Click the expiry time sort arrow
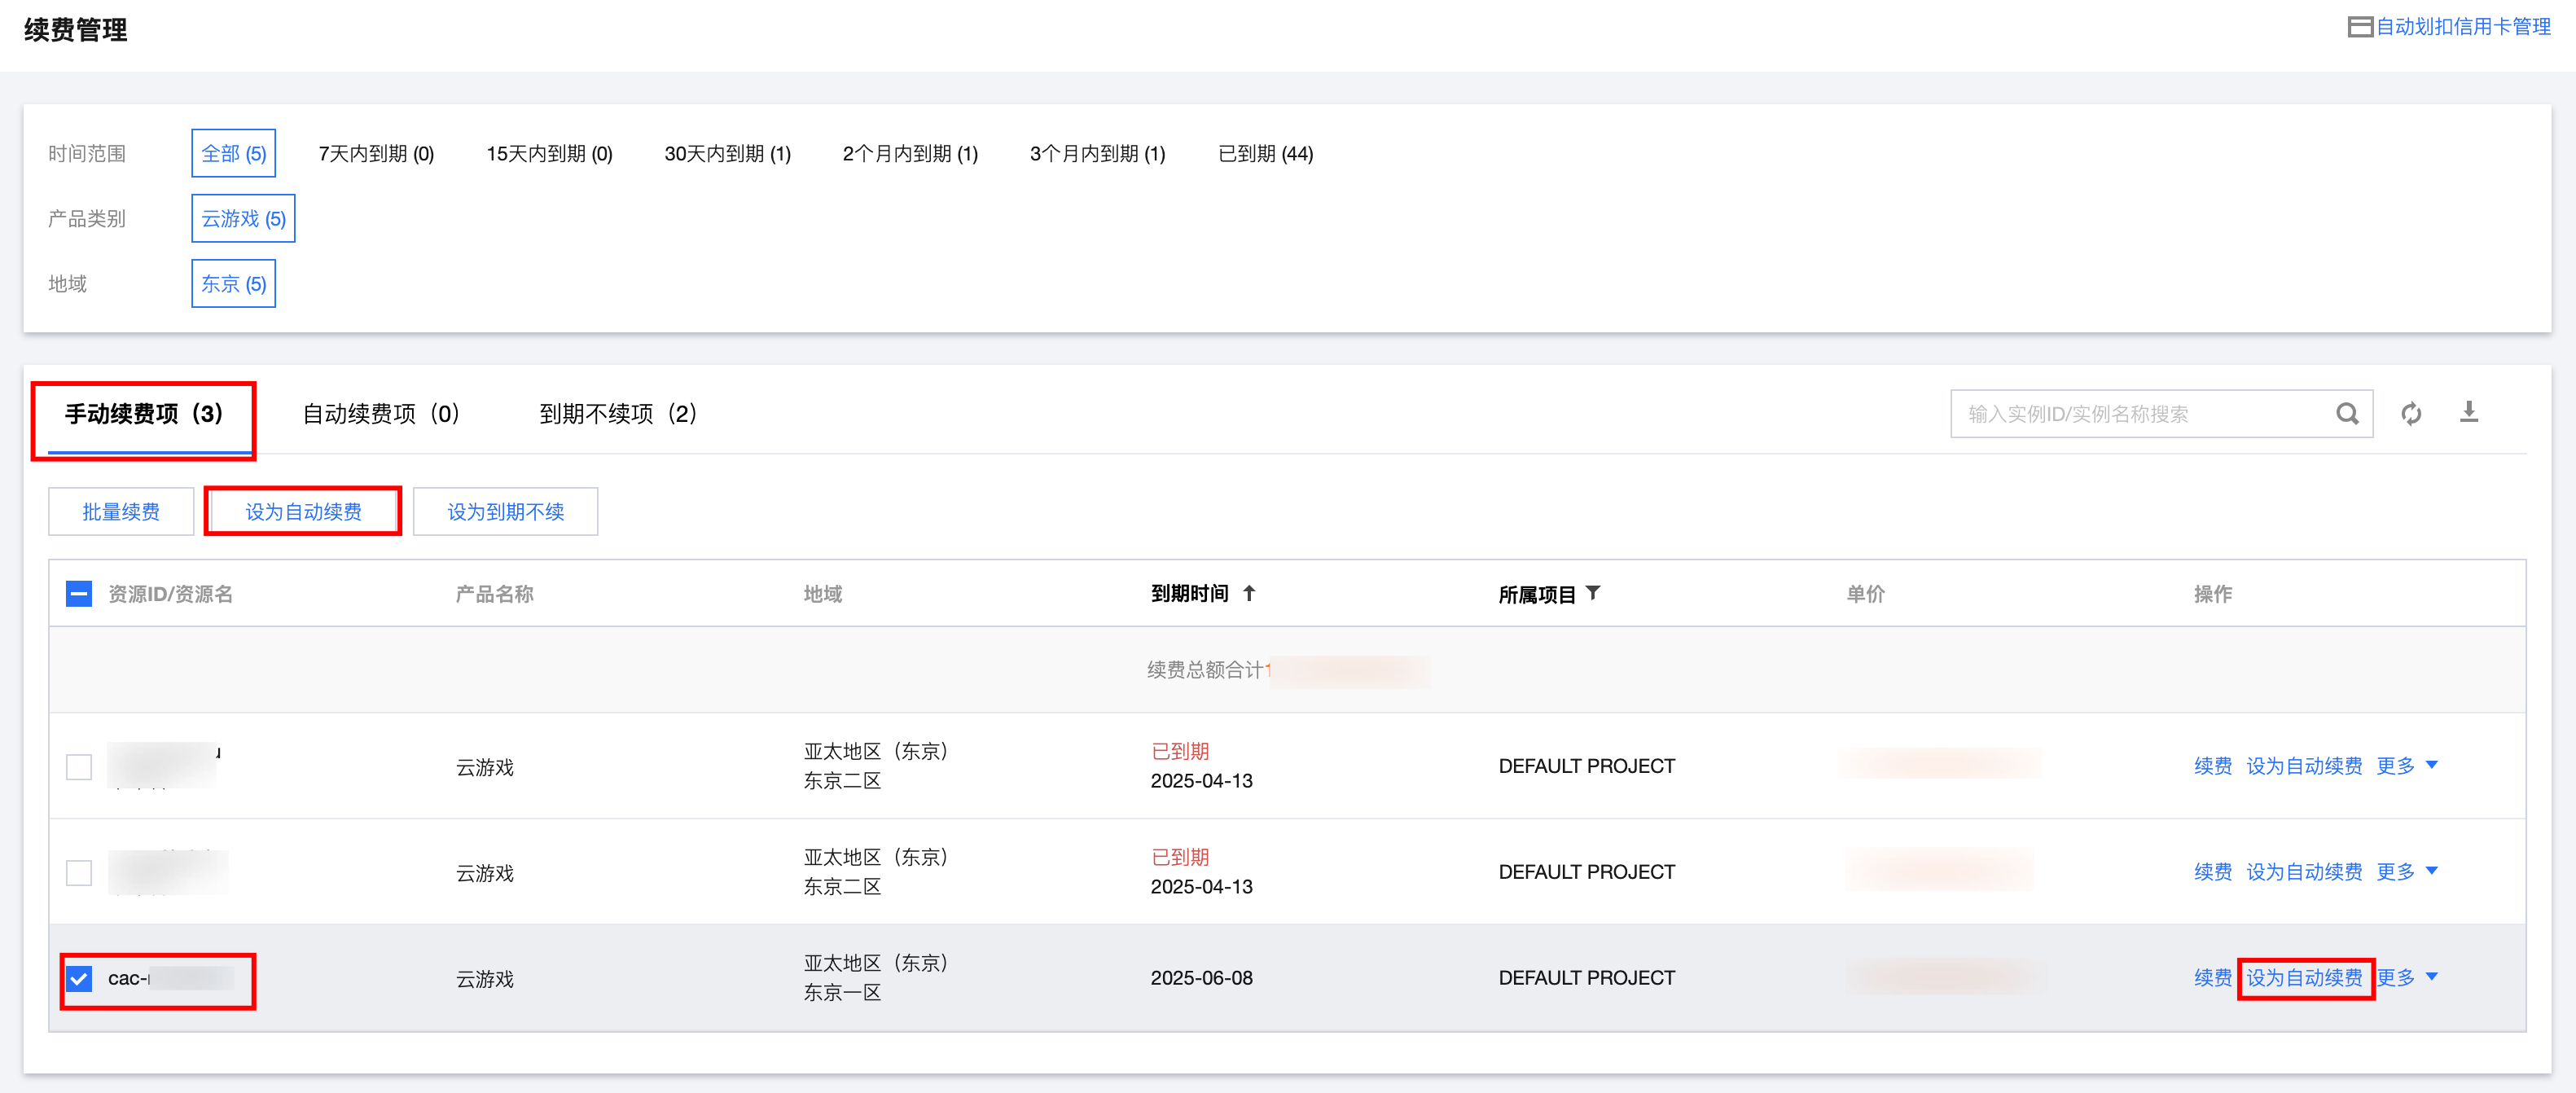This screenshot has width=2576, height=1093. click(1249, 593)
